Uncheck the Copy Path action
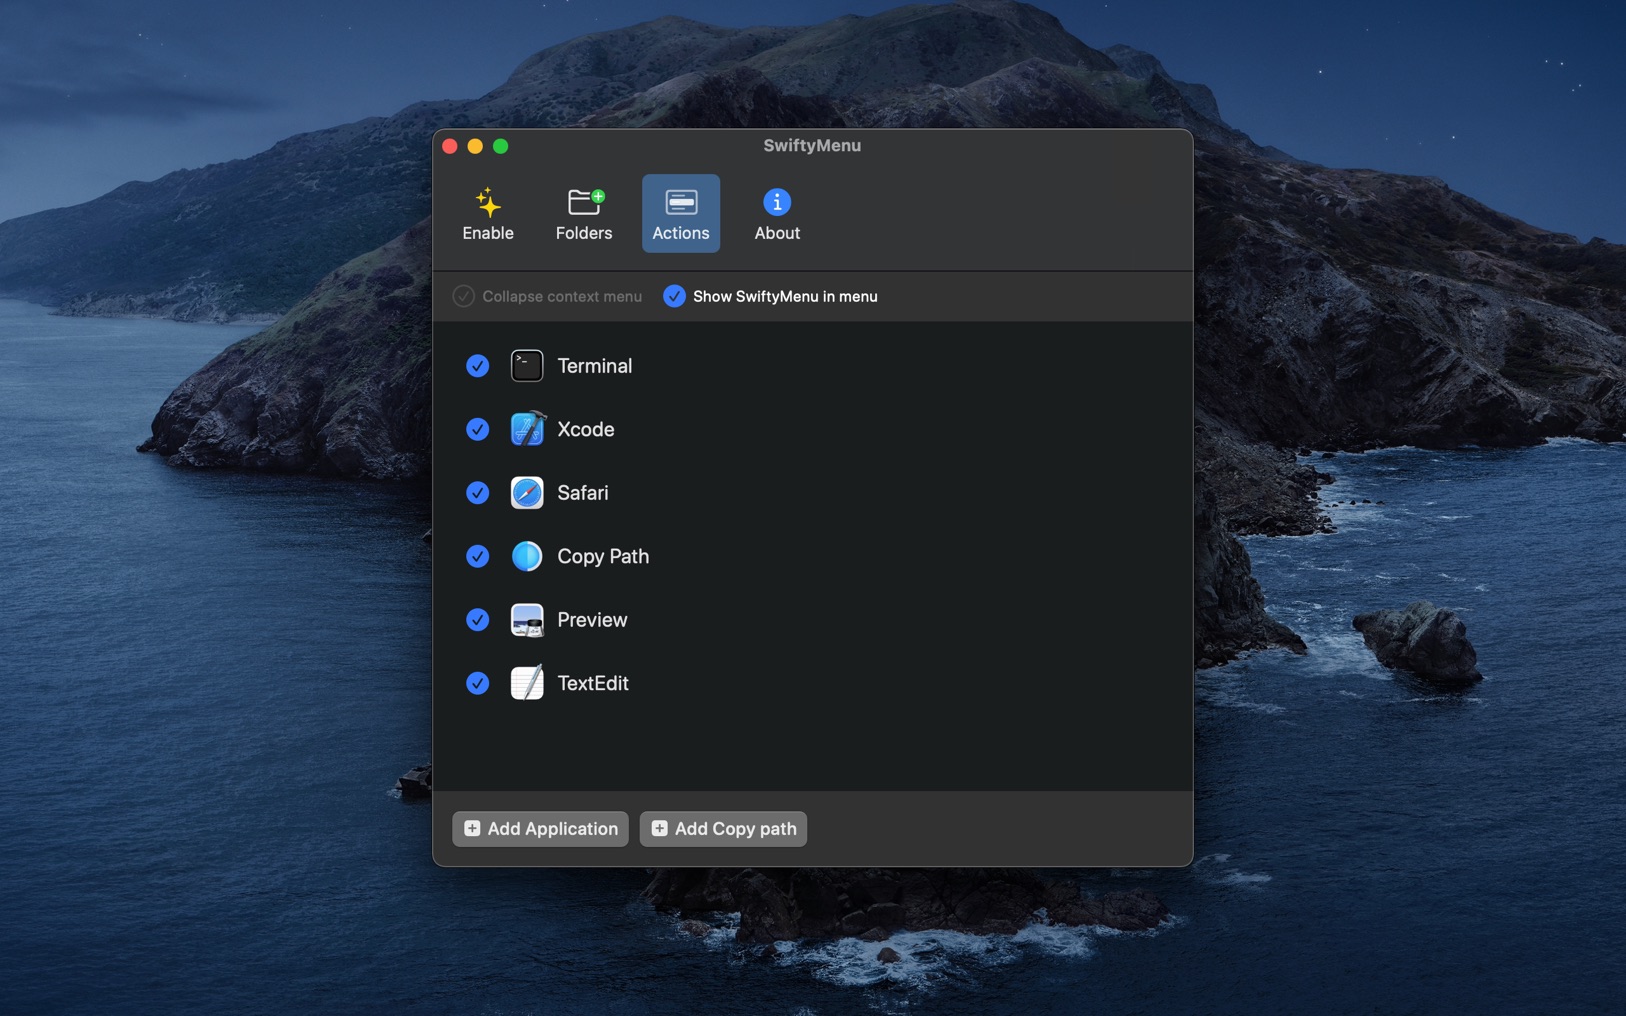This screenshot has width=1626, height=1016. (x=477, y=556)
